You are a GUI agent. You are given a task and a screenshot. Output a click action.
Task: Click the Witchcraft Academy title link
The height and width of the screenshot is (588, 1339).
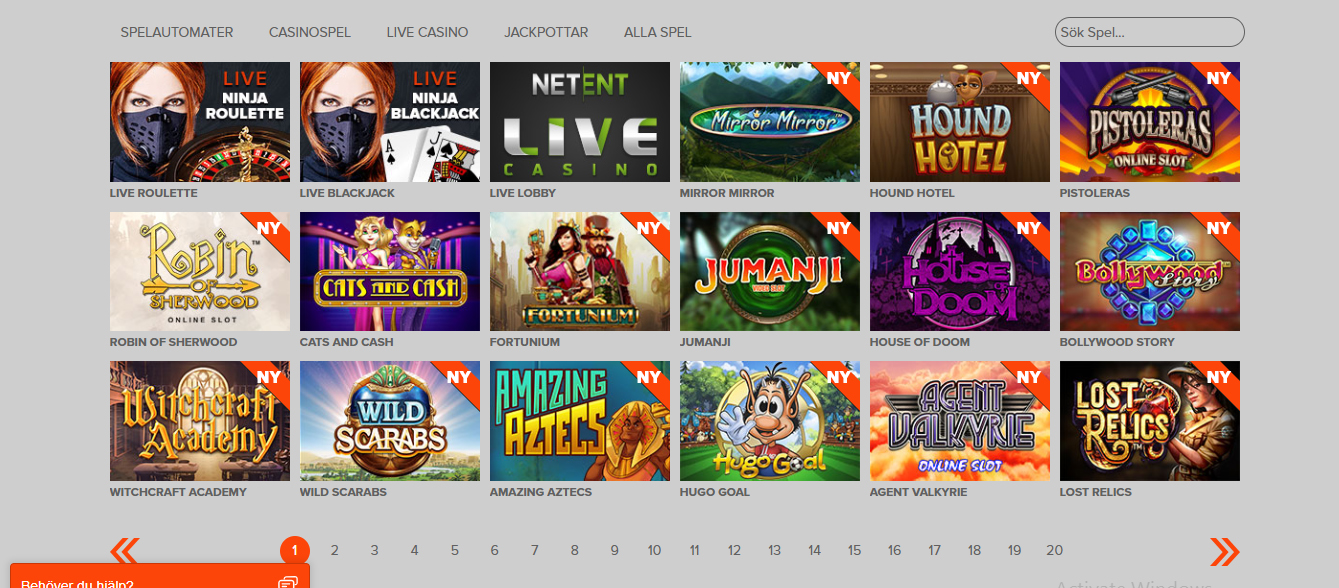tap(178, 492)
